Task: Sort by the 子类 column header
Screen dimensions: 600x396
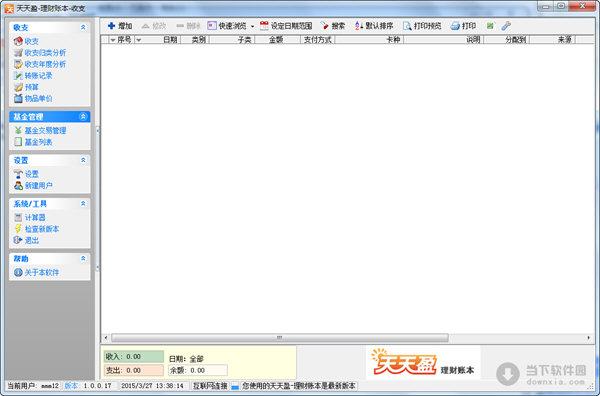Action: point(232,40)
